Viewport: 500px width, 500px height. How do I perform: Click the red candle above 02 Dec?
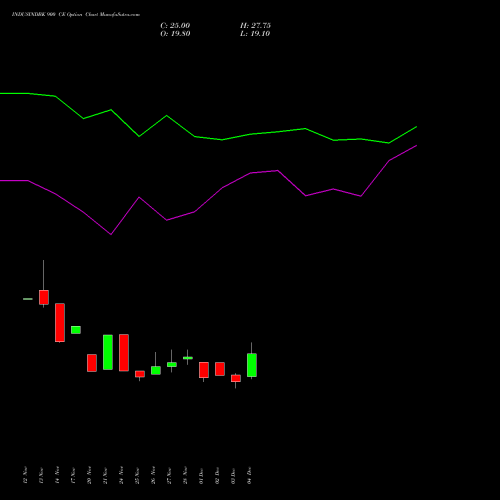(220, 369)
